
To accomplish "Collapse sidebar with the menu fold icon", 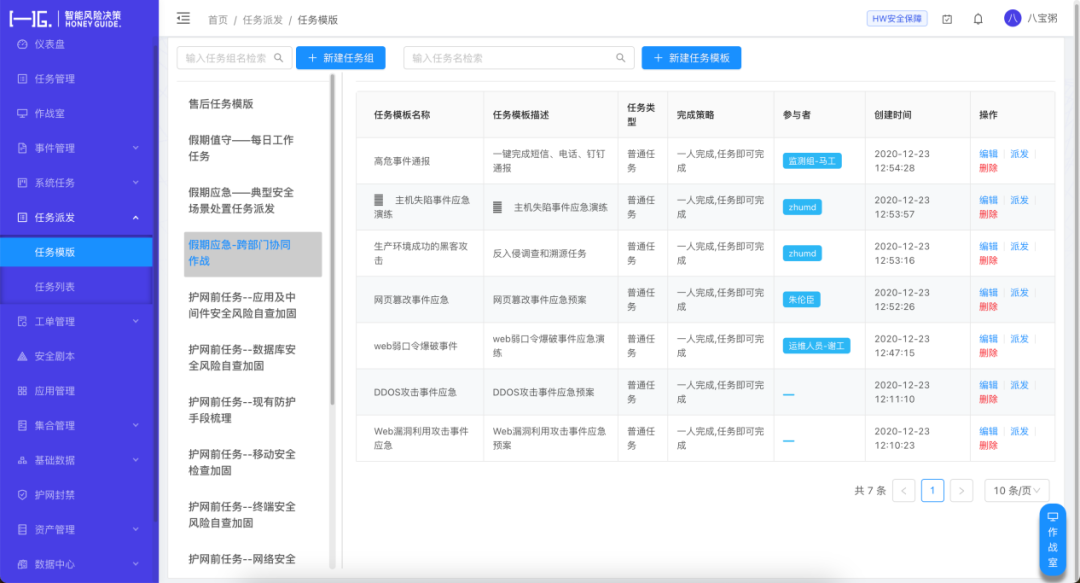I will click(183, 19).
